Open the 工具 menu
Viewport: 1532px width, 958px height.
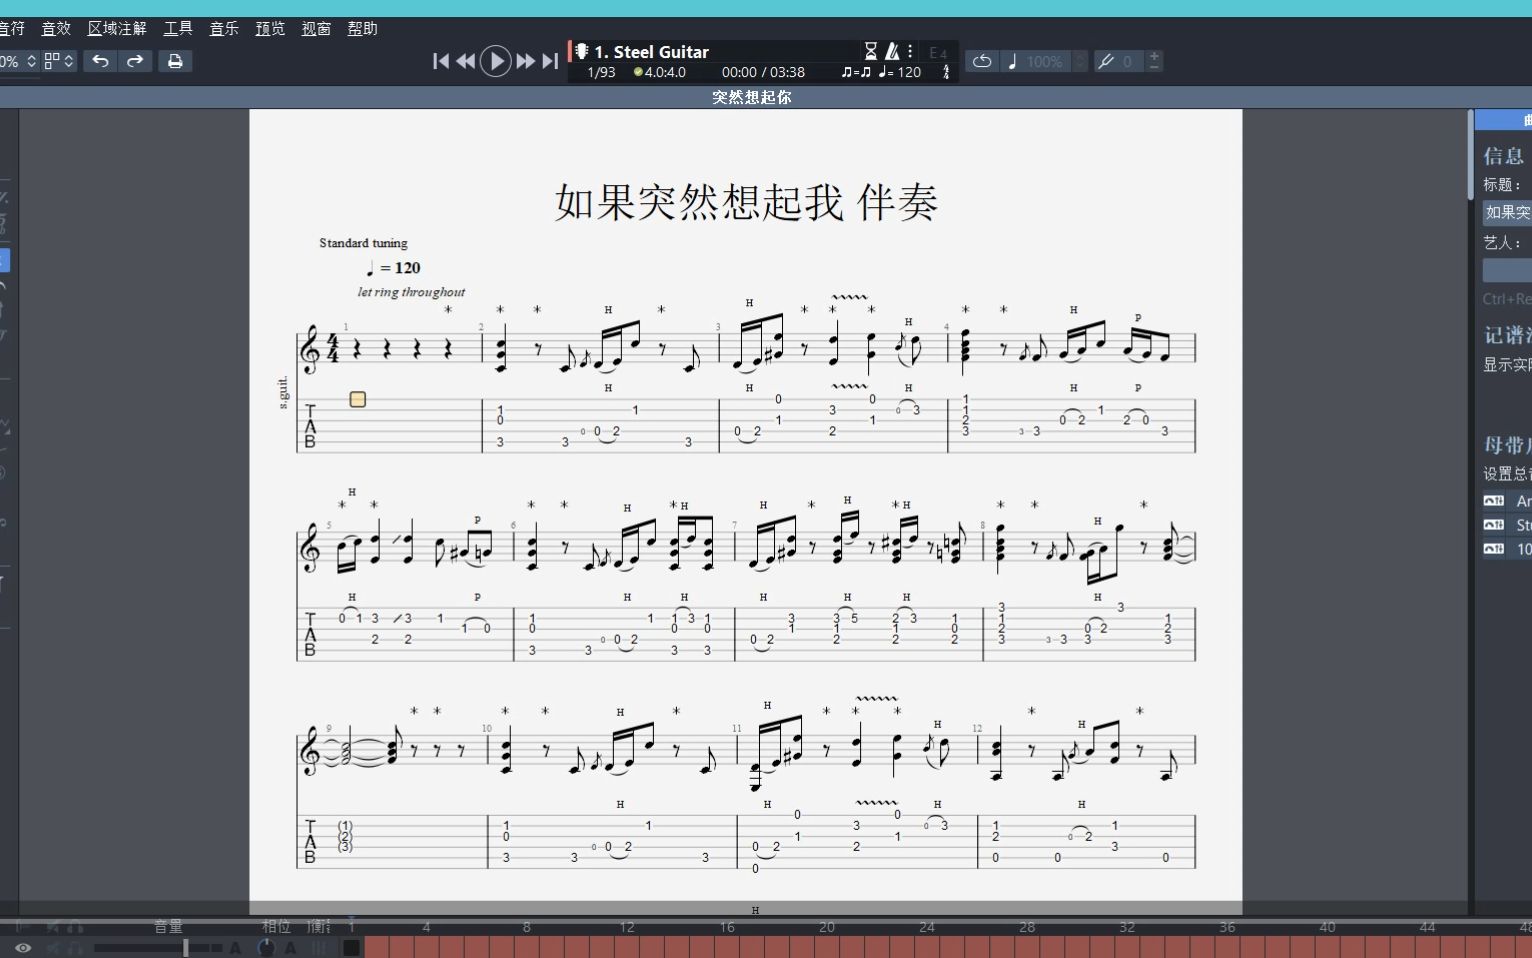pyautogui.click(x=178, y=28)
